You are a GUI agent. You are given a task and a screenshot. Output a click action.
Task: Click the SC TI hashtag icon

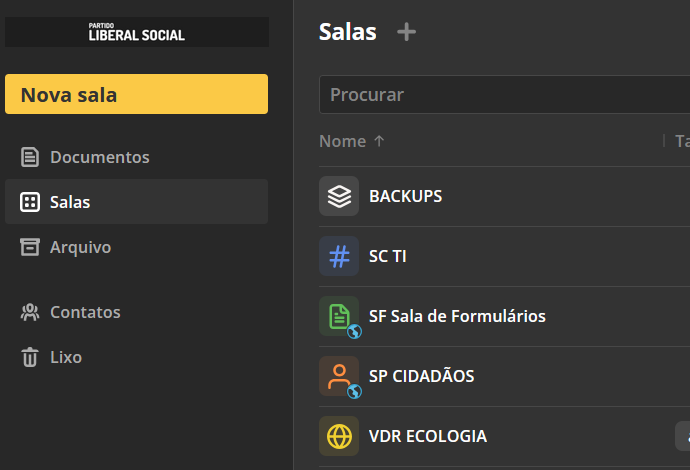click(x=339, y=256)
